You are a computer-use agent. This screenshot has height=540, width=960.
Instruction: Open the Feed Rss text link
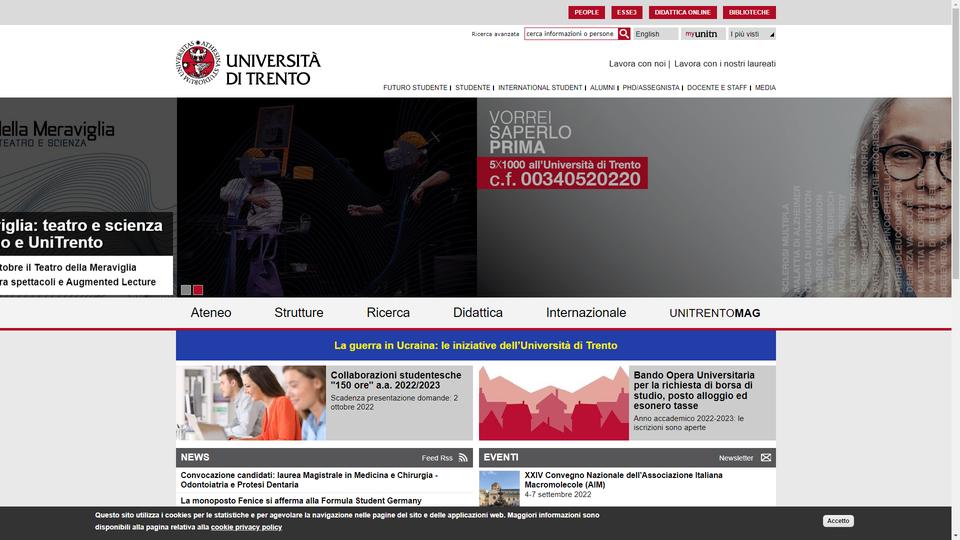point(437,458)
